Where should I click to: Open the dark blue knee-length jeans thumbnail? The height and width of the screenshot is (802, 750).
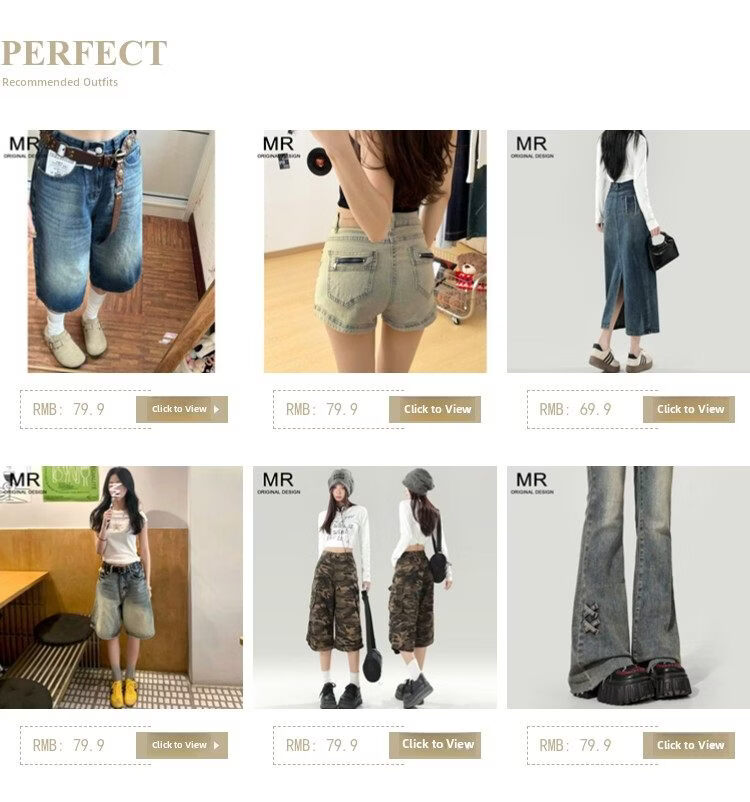coord(121,251)
